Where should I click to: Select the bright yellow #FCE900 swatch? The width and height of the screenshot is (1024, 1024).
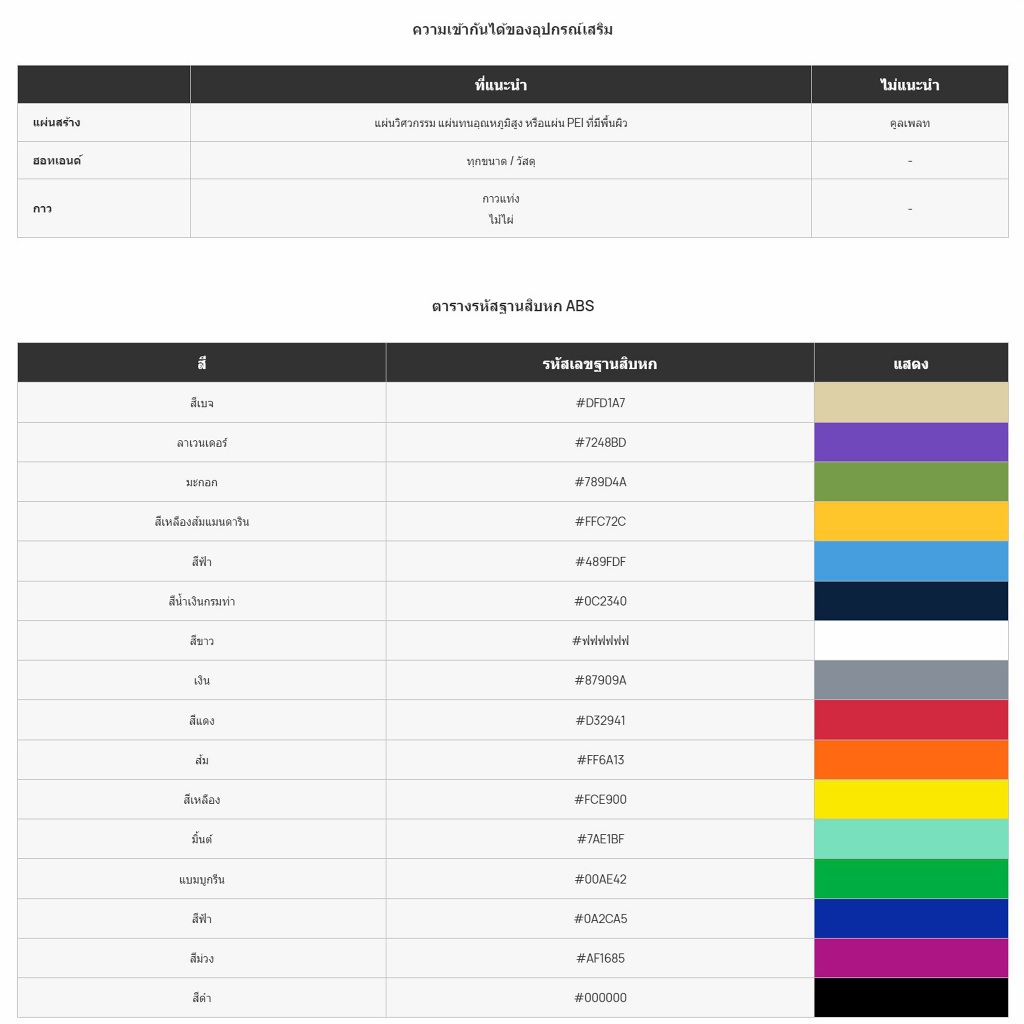(911, 799)
